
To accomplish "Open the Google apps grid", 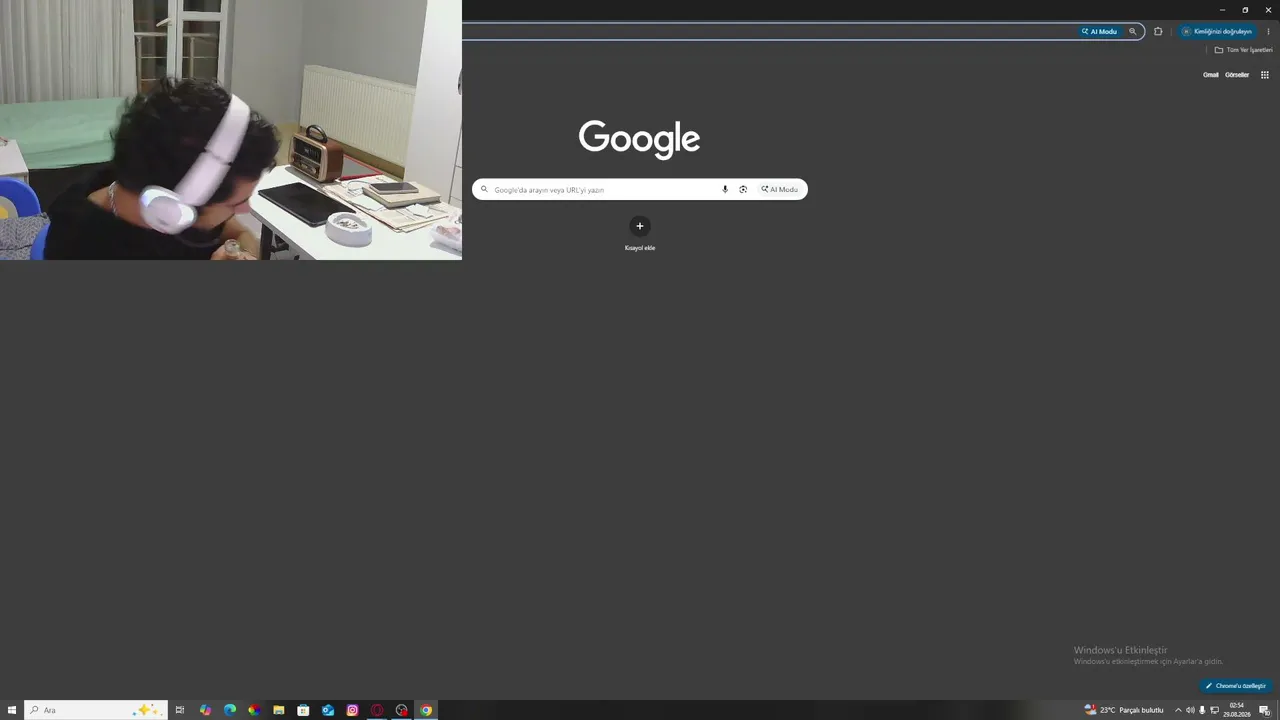I will pos(1265,75).
